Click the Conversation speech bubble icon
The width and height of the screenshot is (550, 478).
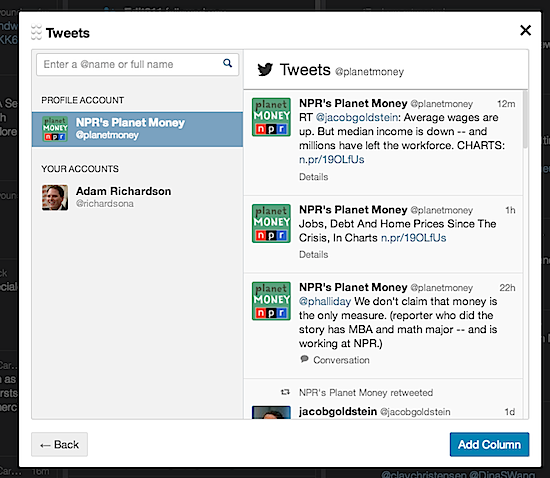click(x=304, y=359)
